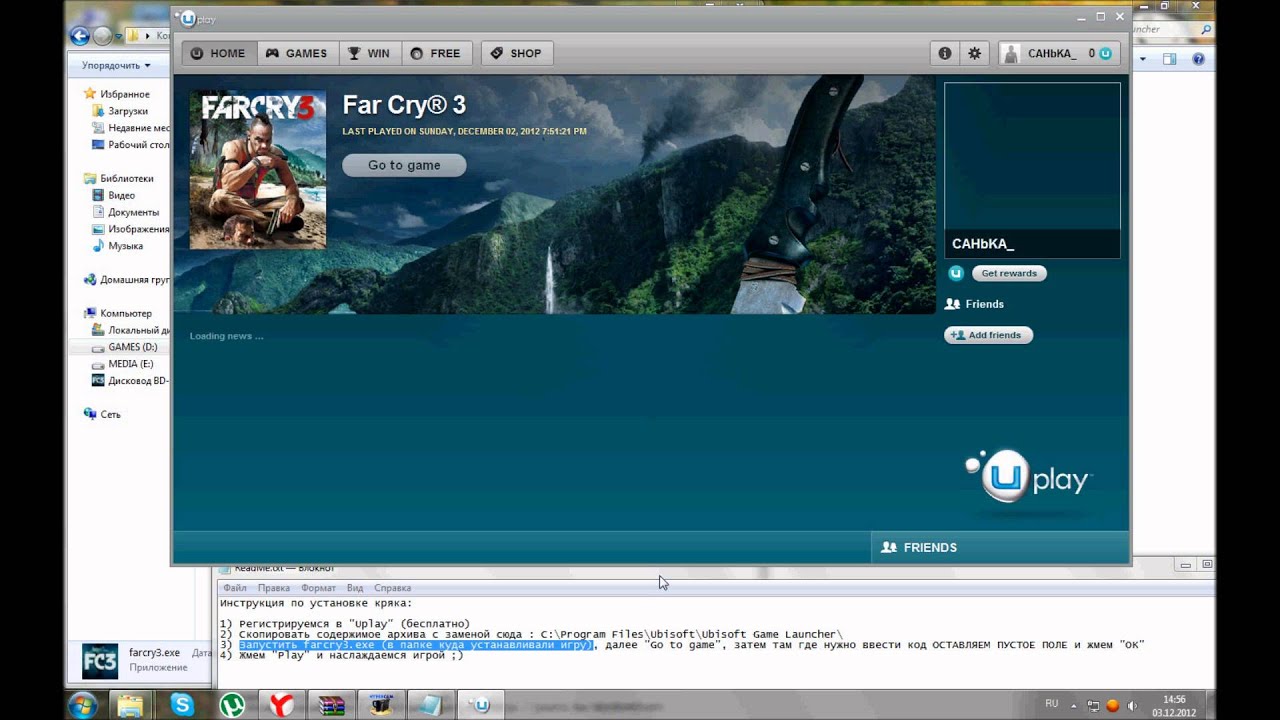Open Skype from the taskbar

coord(182,705)
